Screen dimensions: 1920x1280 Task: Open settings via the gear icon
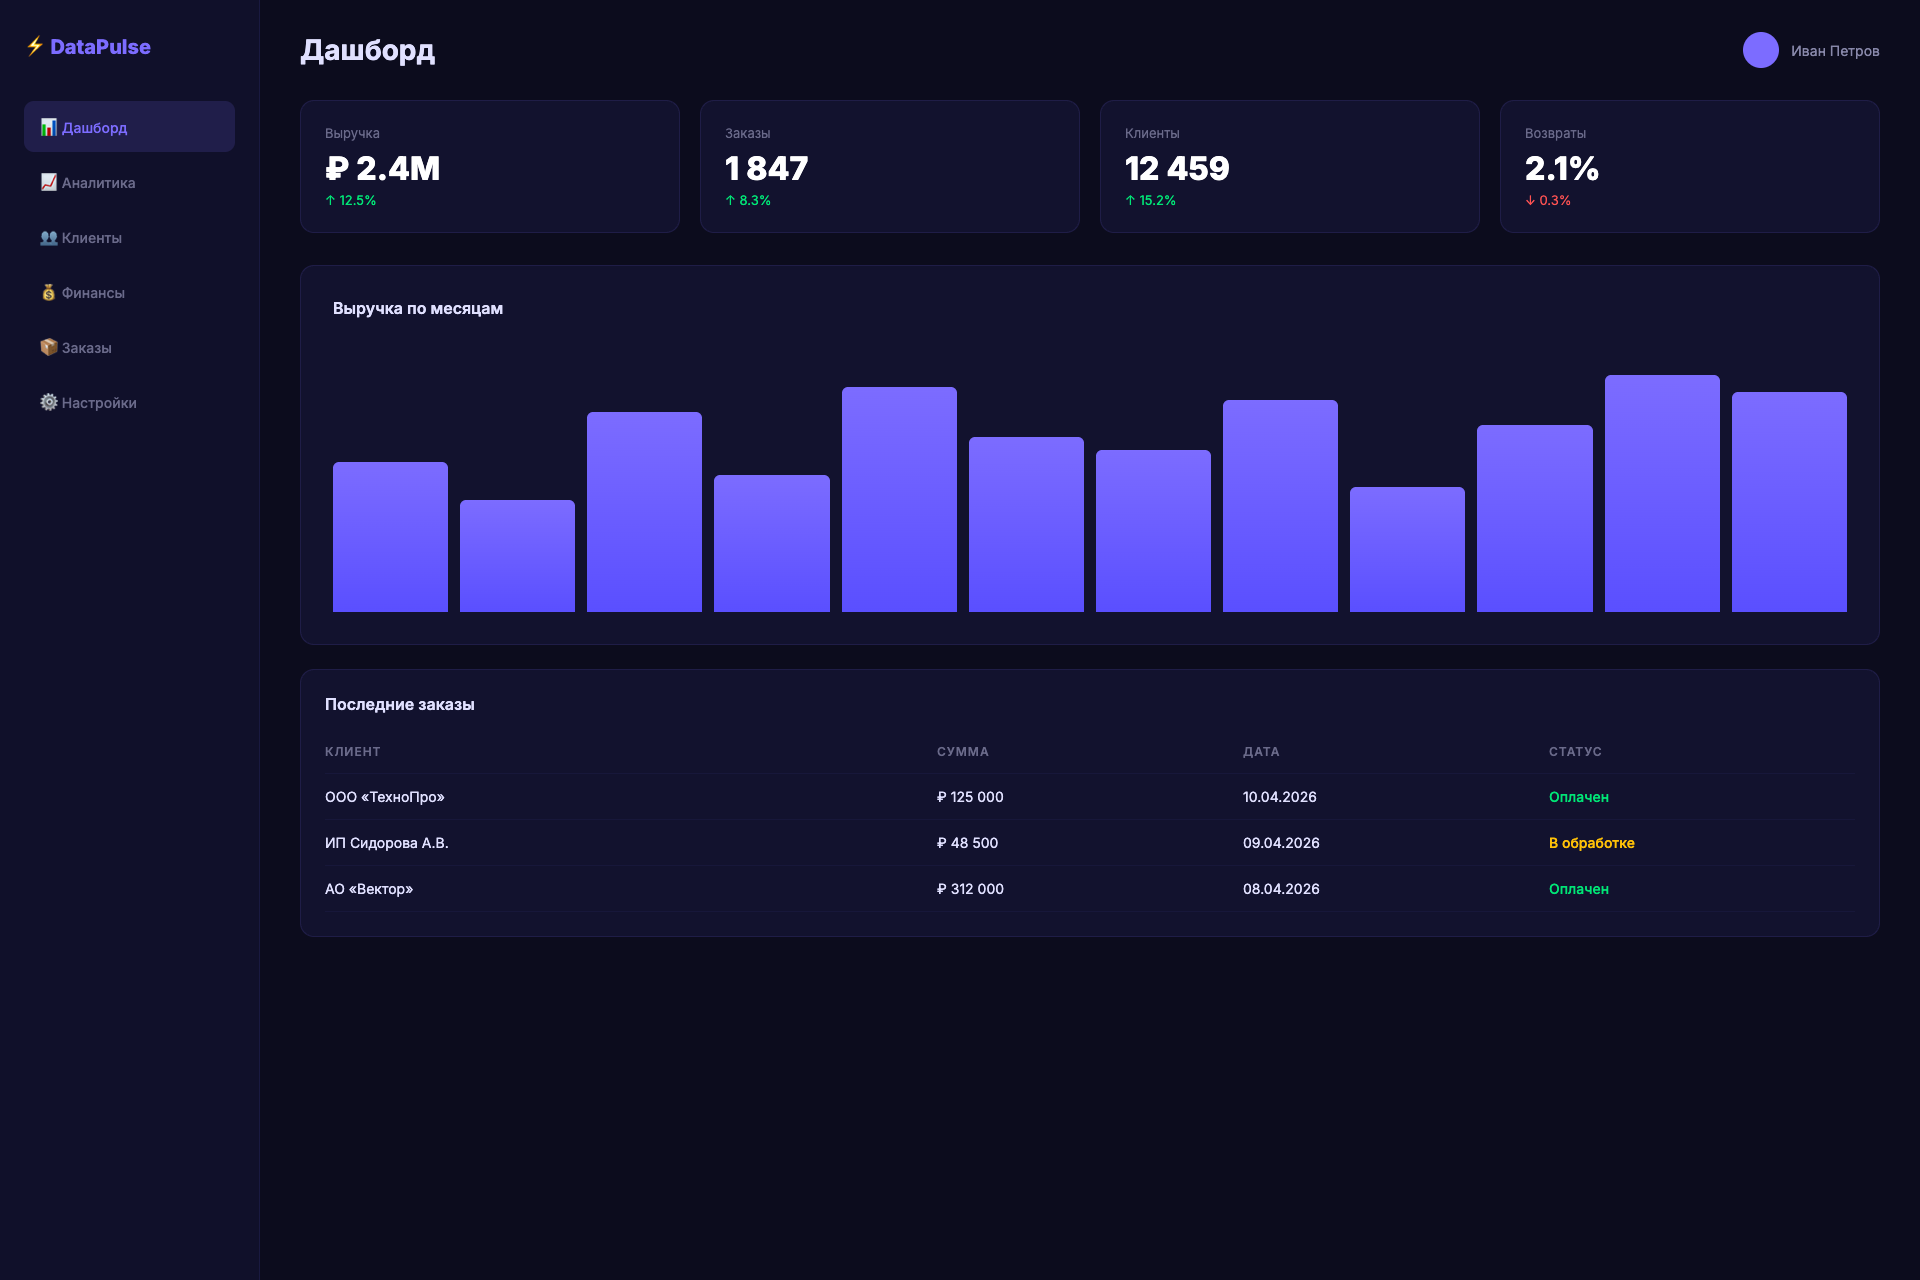[47, 402]
